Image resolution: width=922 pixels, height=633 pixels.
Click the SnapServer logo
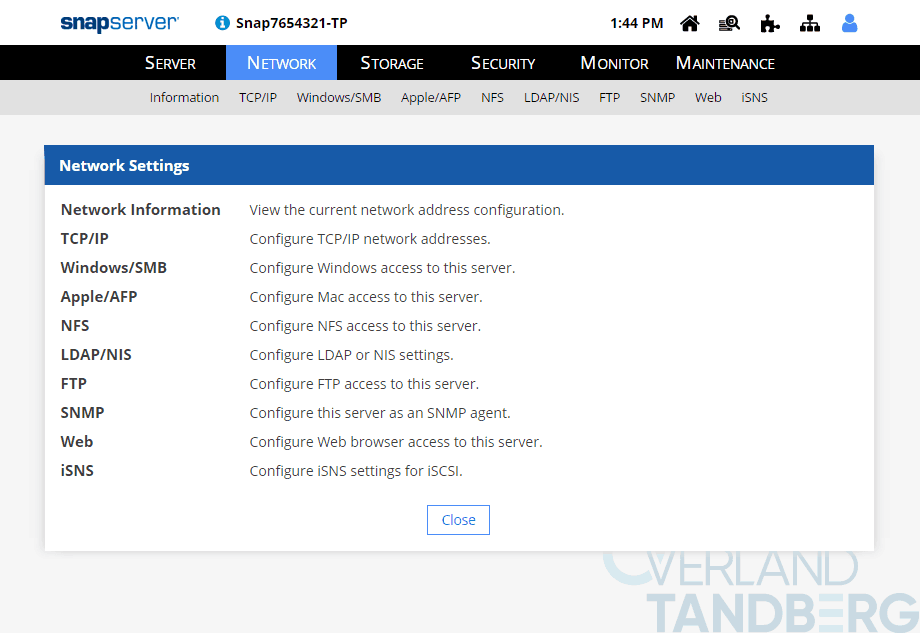click(x=119, y=22)
